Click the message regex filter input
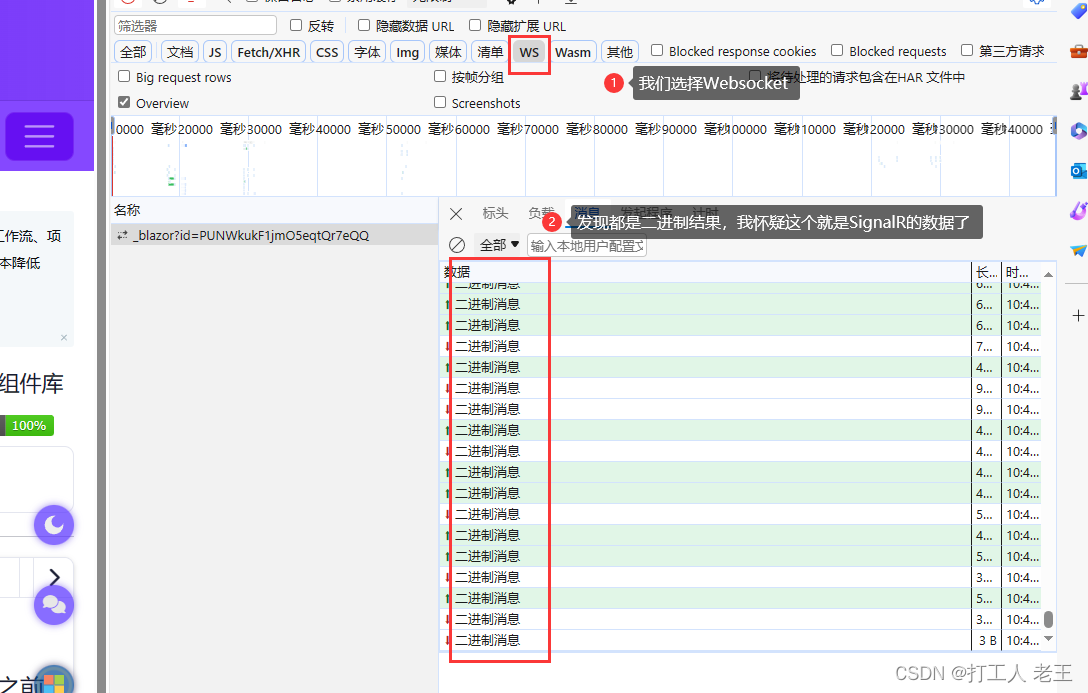Image resolution: width=1088 pixels, height=693 pixels. 587,246
